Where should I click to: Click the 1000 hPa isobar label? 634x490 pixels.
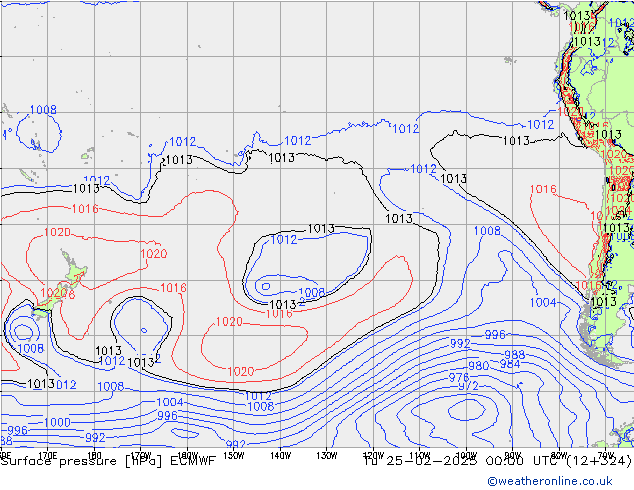click(57, 422)
